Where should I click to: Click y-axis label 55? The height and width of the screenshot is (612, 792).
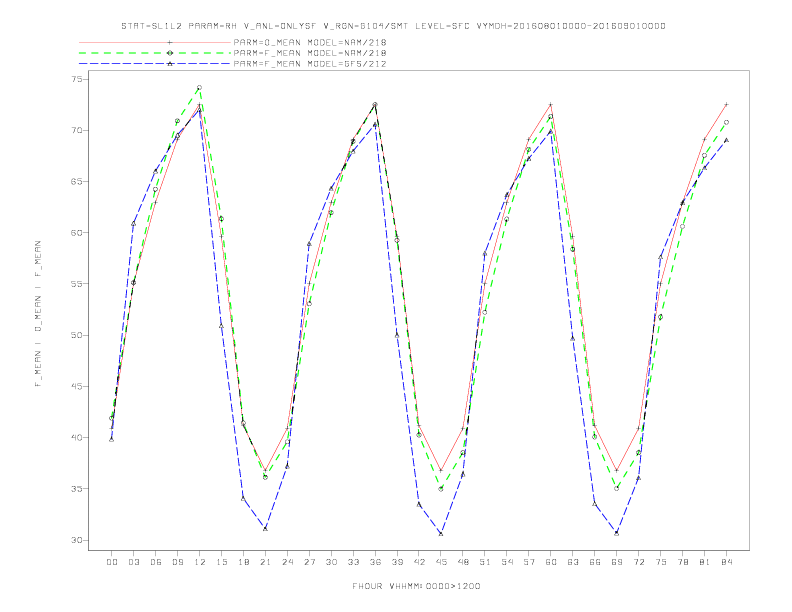pyautogui.click(x=76, y=284)
